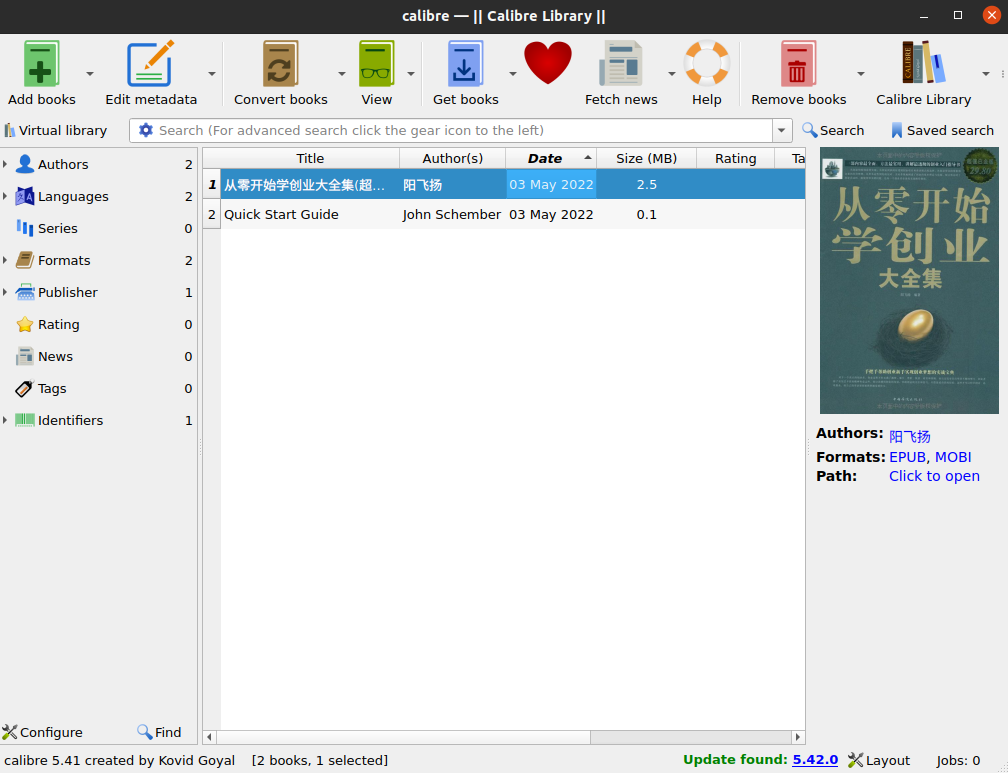Screen dimensions: 1008x773
Task: Open the View book icon
Action: pos(376,64)
